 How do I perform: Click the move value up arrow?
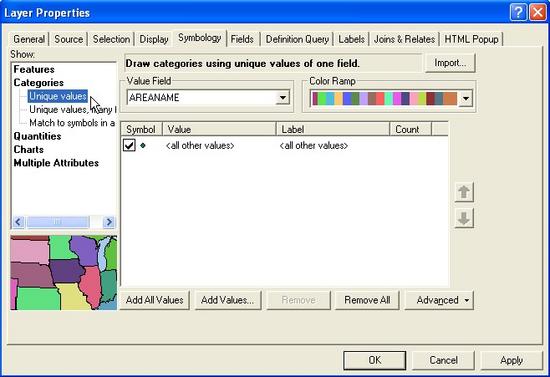click(x=464, y=192)
